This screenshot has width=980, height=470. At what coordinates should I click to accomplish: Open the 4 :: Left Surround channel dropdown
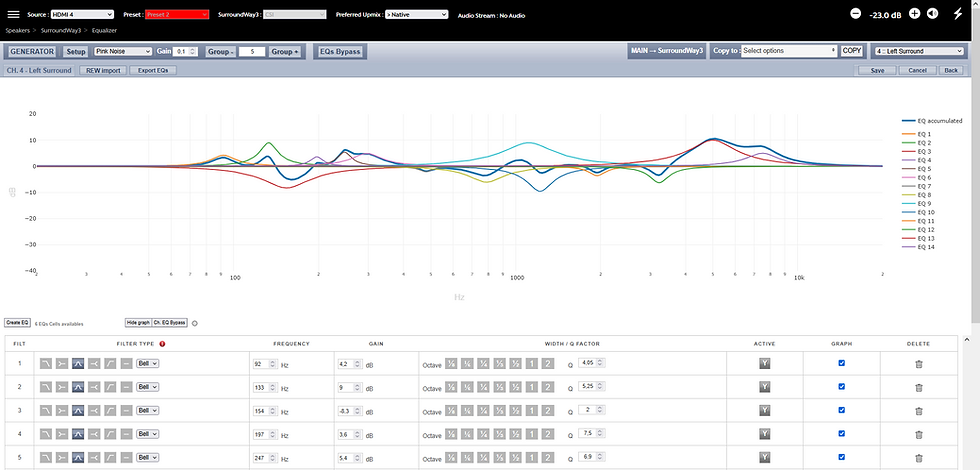(919, 51)
